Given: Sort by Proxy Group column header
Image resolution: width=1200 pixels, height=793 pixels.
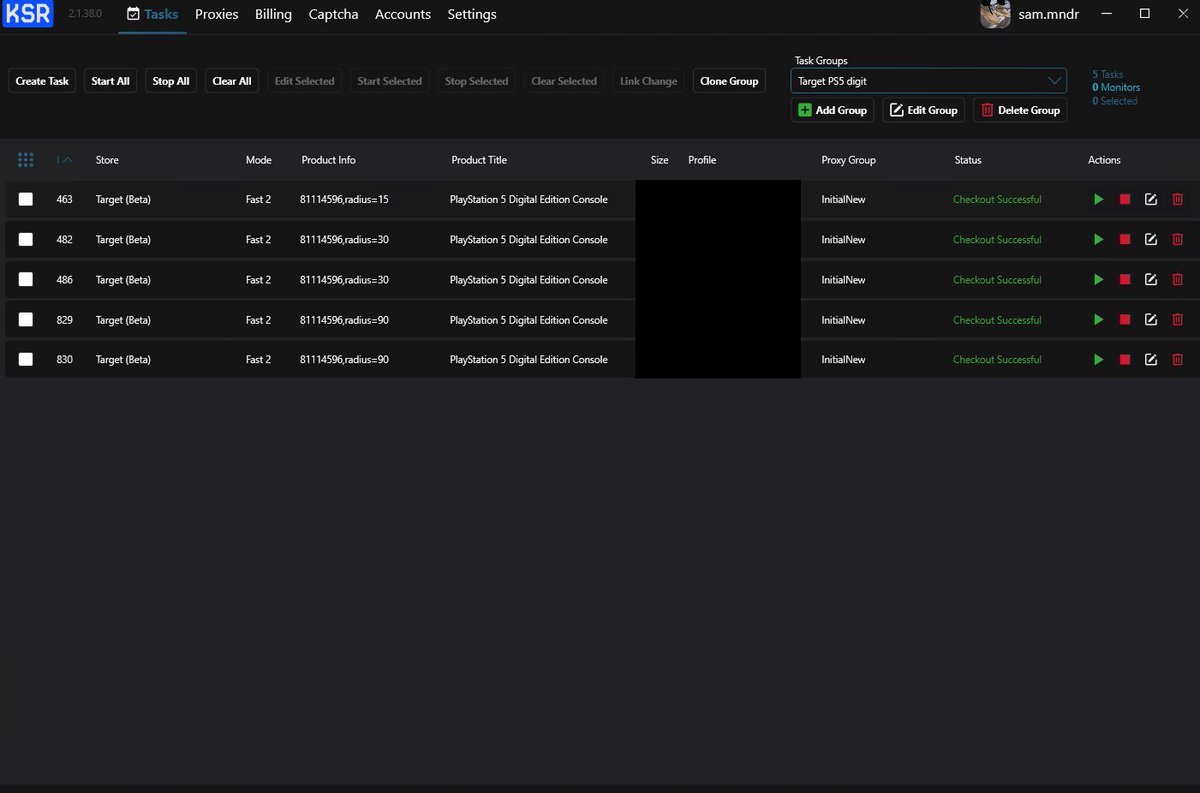Looking at the screenshot, I should coord(848,160).
